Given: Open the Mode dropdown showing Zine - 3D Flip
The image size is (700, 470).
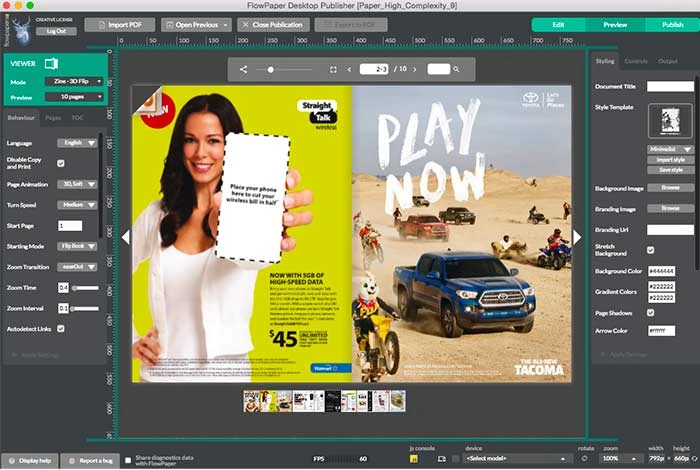Looking at the screenshot, I should [x=71, y=82].
